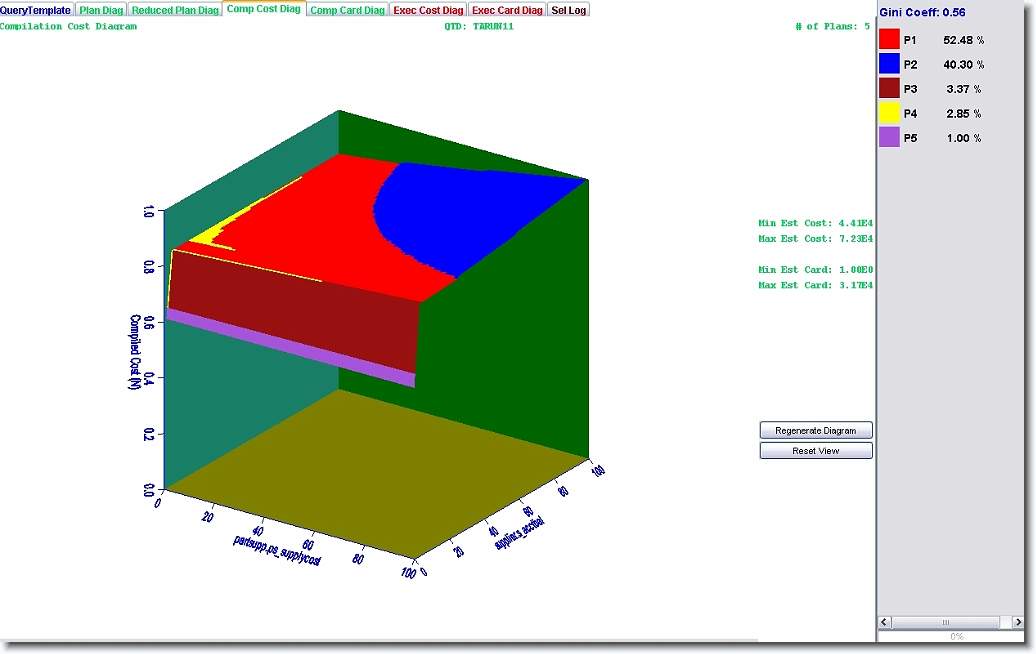Image resolution: width=1036 pixels, height=654 pixels.
Task: Select the dark red P3 legend swatch
Action: tap(889, 89)
